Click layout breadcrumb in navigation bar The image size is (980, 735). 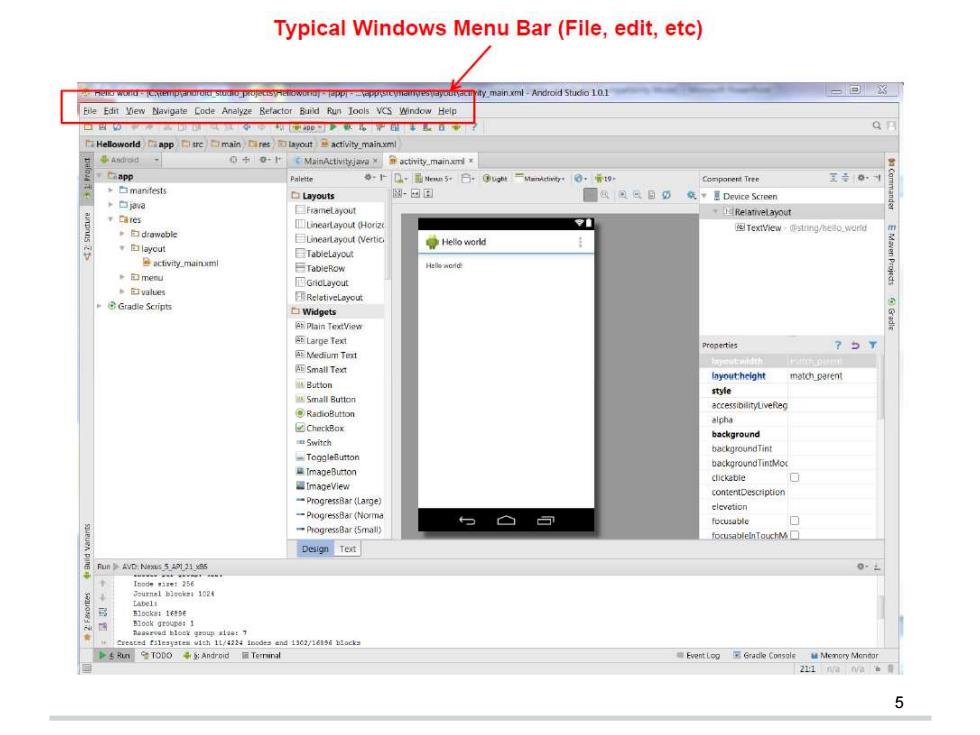(295, 144)
